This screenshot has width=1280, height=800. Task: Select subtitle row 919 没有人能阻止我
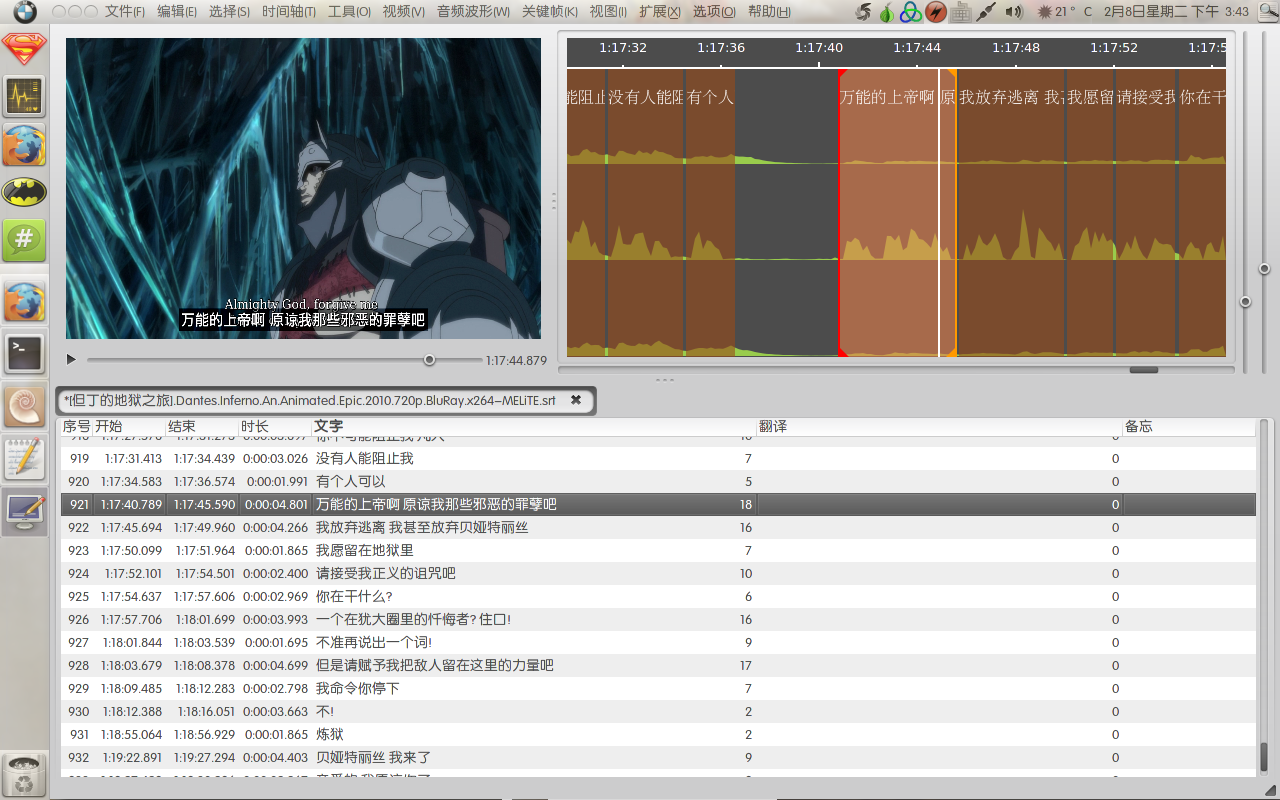tap(658, 458)
